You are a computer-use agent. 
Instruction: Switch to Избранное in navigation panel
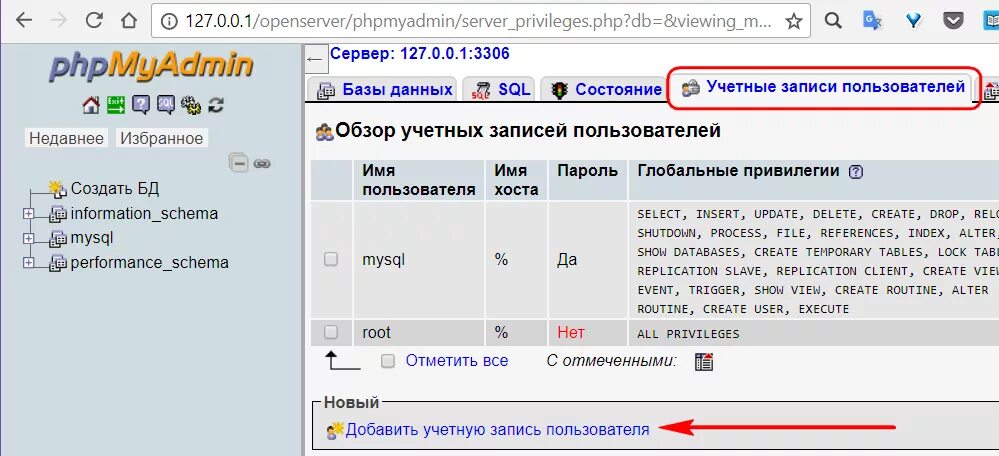[162, 138]
